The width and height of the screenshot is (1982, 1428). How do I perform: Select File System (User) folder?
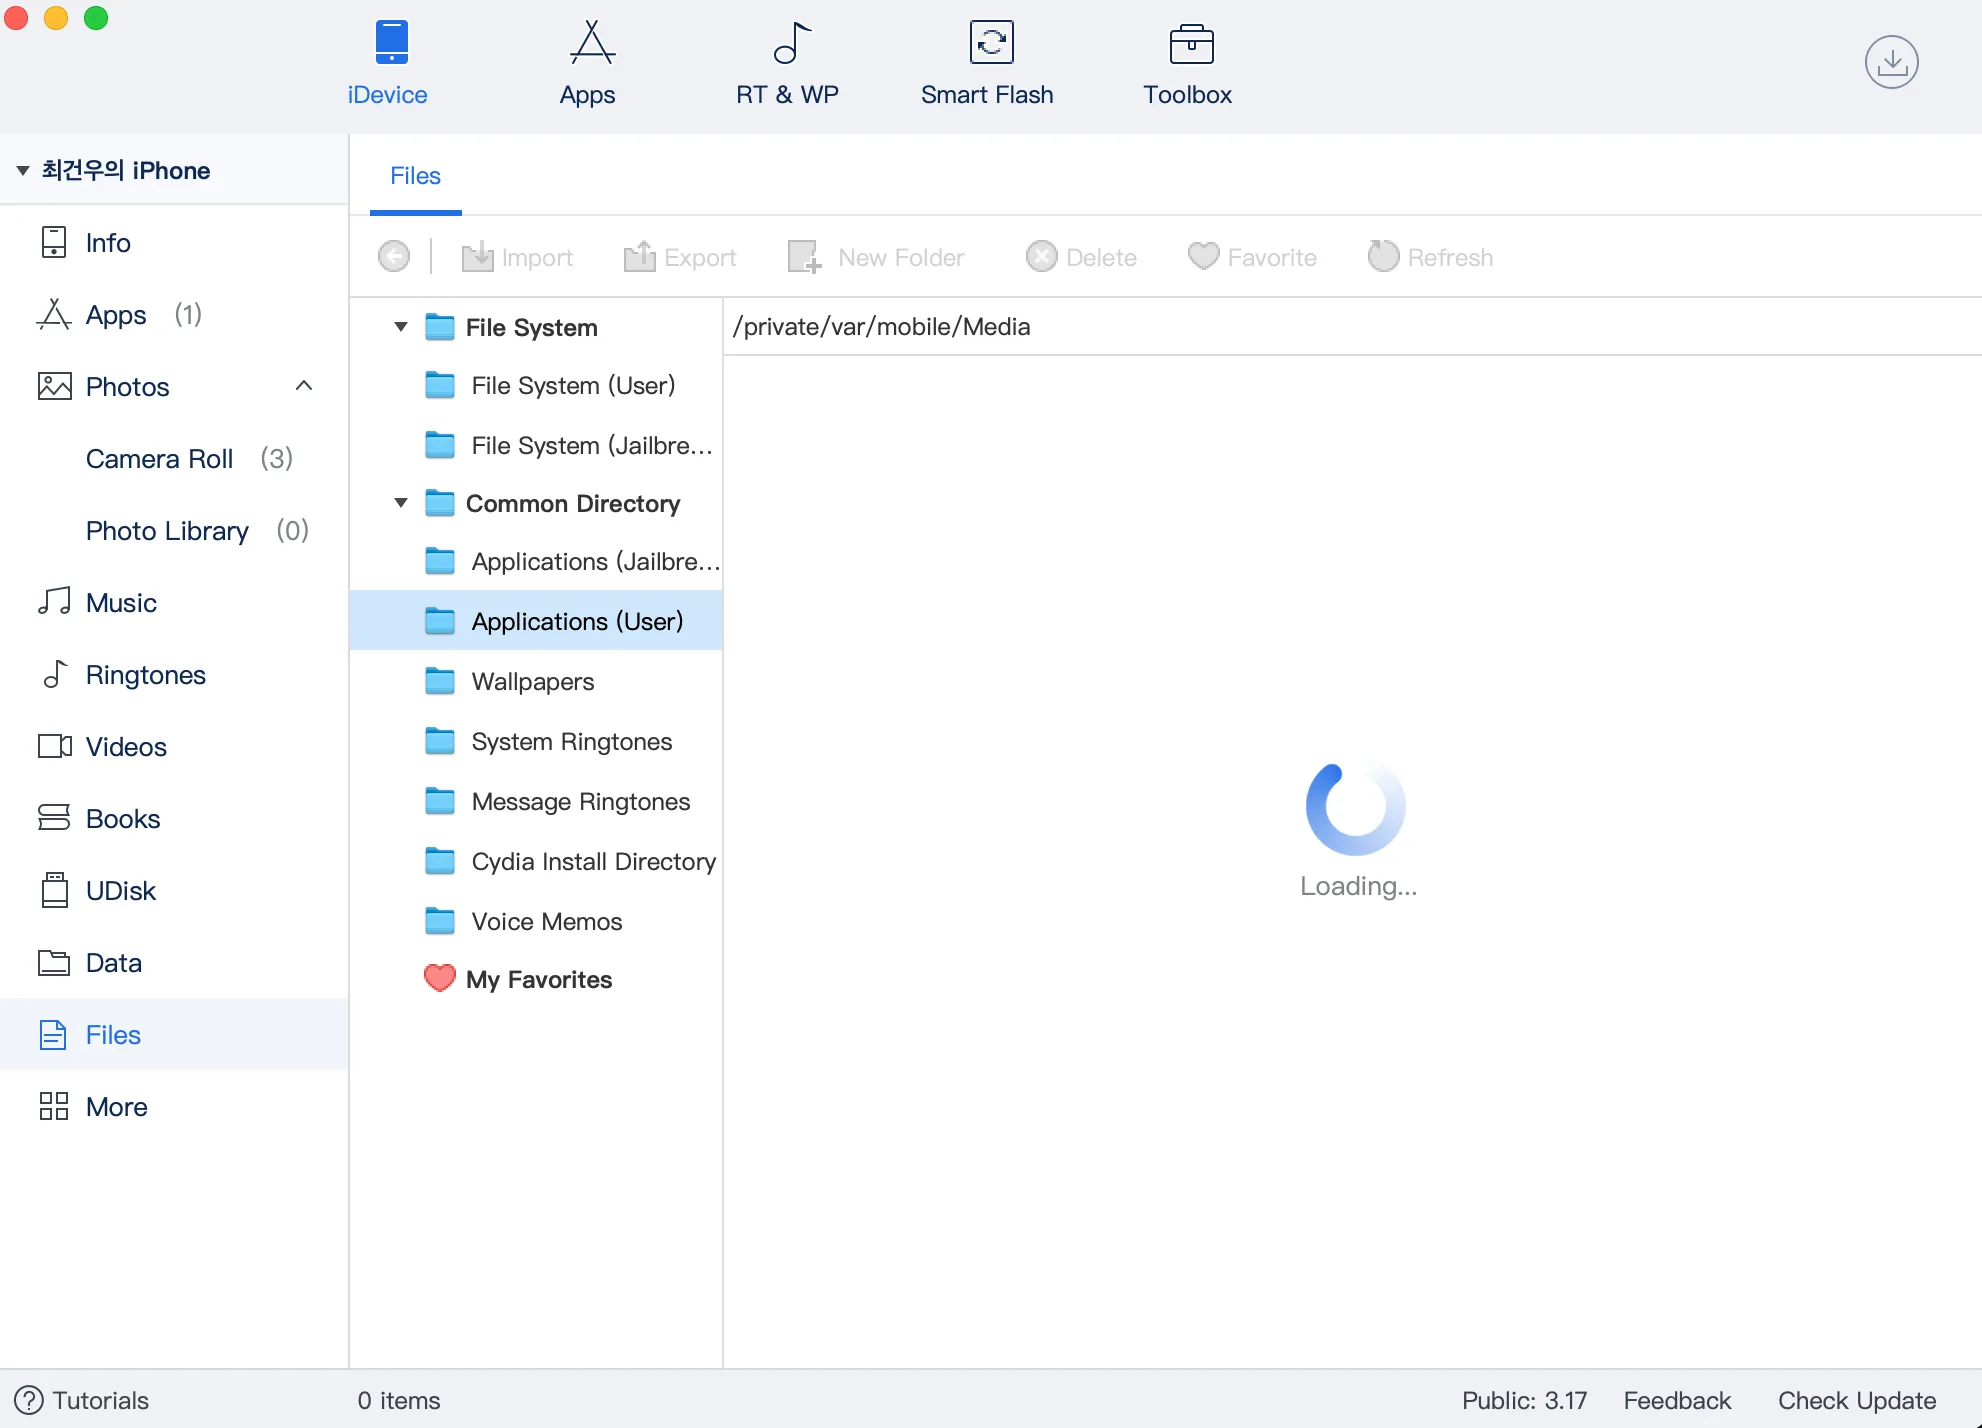[x=536, y=386]
